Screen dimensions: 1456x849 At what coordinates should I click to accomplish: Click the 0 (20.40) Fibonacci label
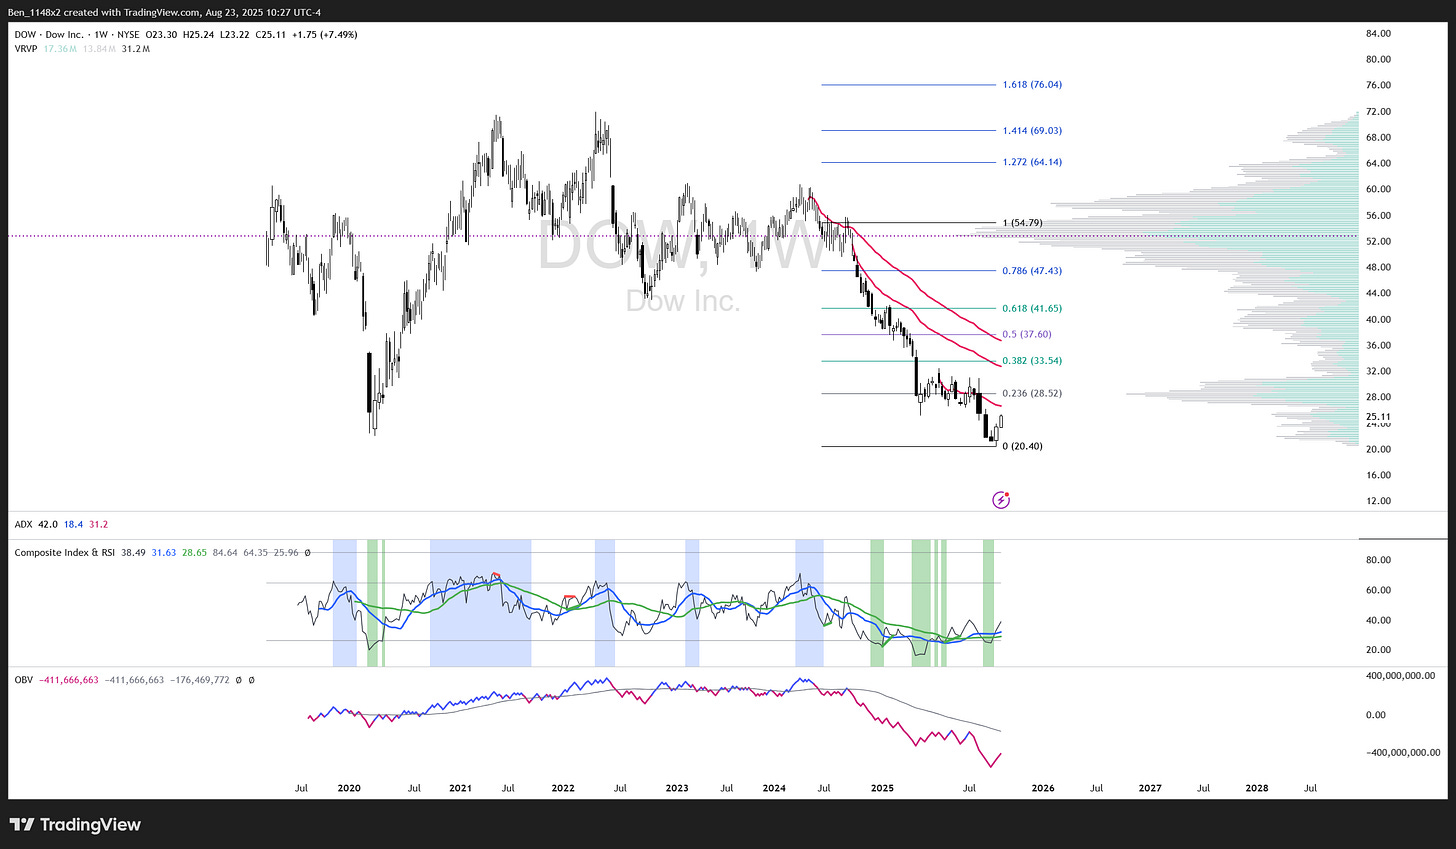tap(1022, 447)
